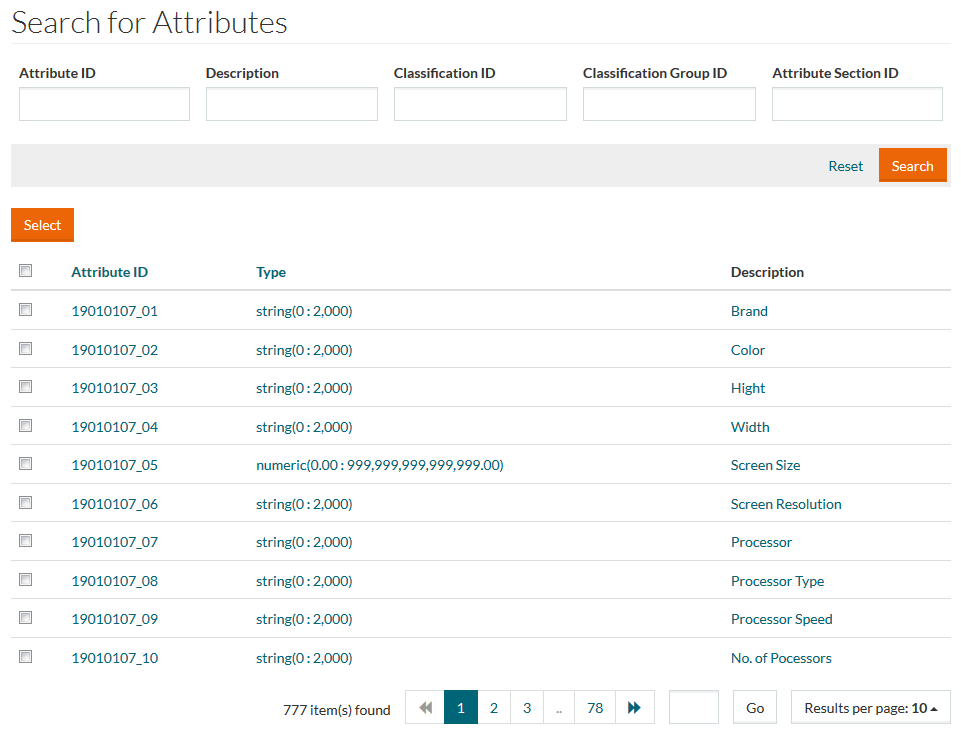Focus the Attribute ID input field
Viewport: 961px width, 730px height.
click(x=104, y=104)
